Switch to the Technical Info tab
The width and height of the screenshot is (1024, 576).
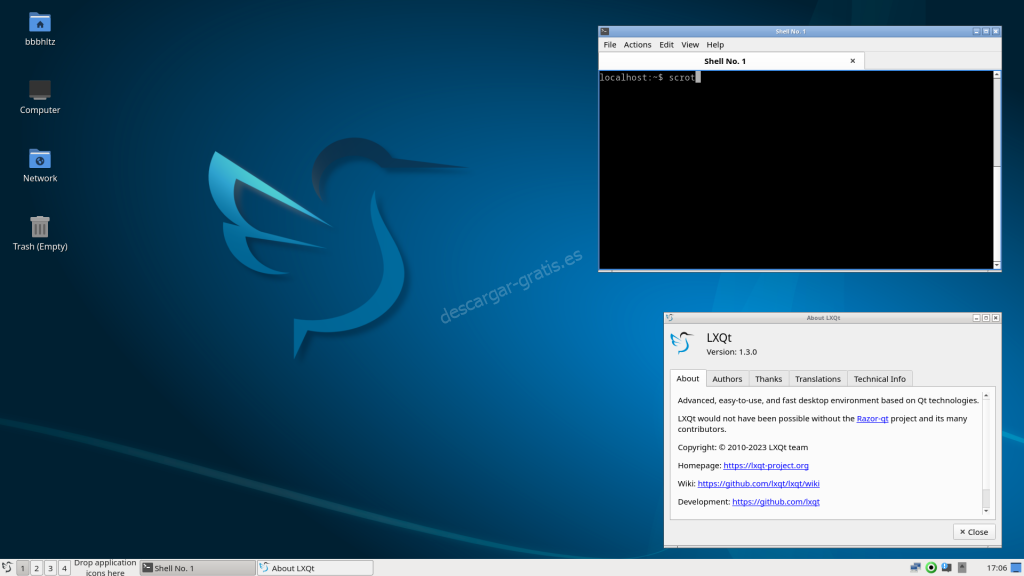[880, 379]
